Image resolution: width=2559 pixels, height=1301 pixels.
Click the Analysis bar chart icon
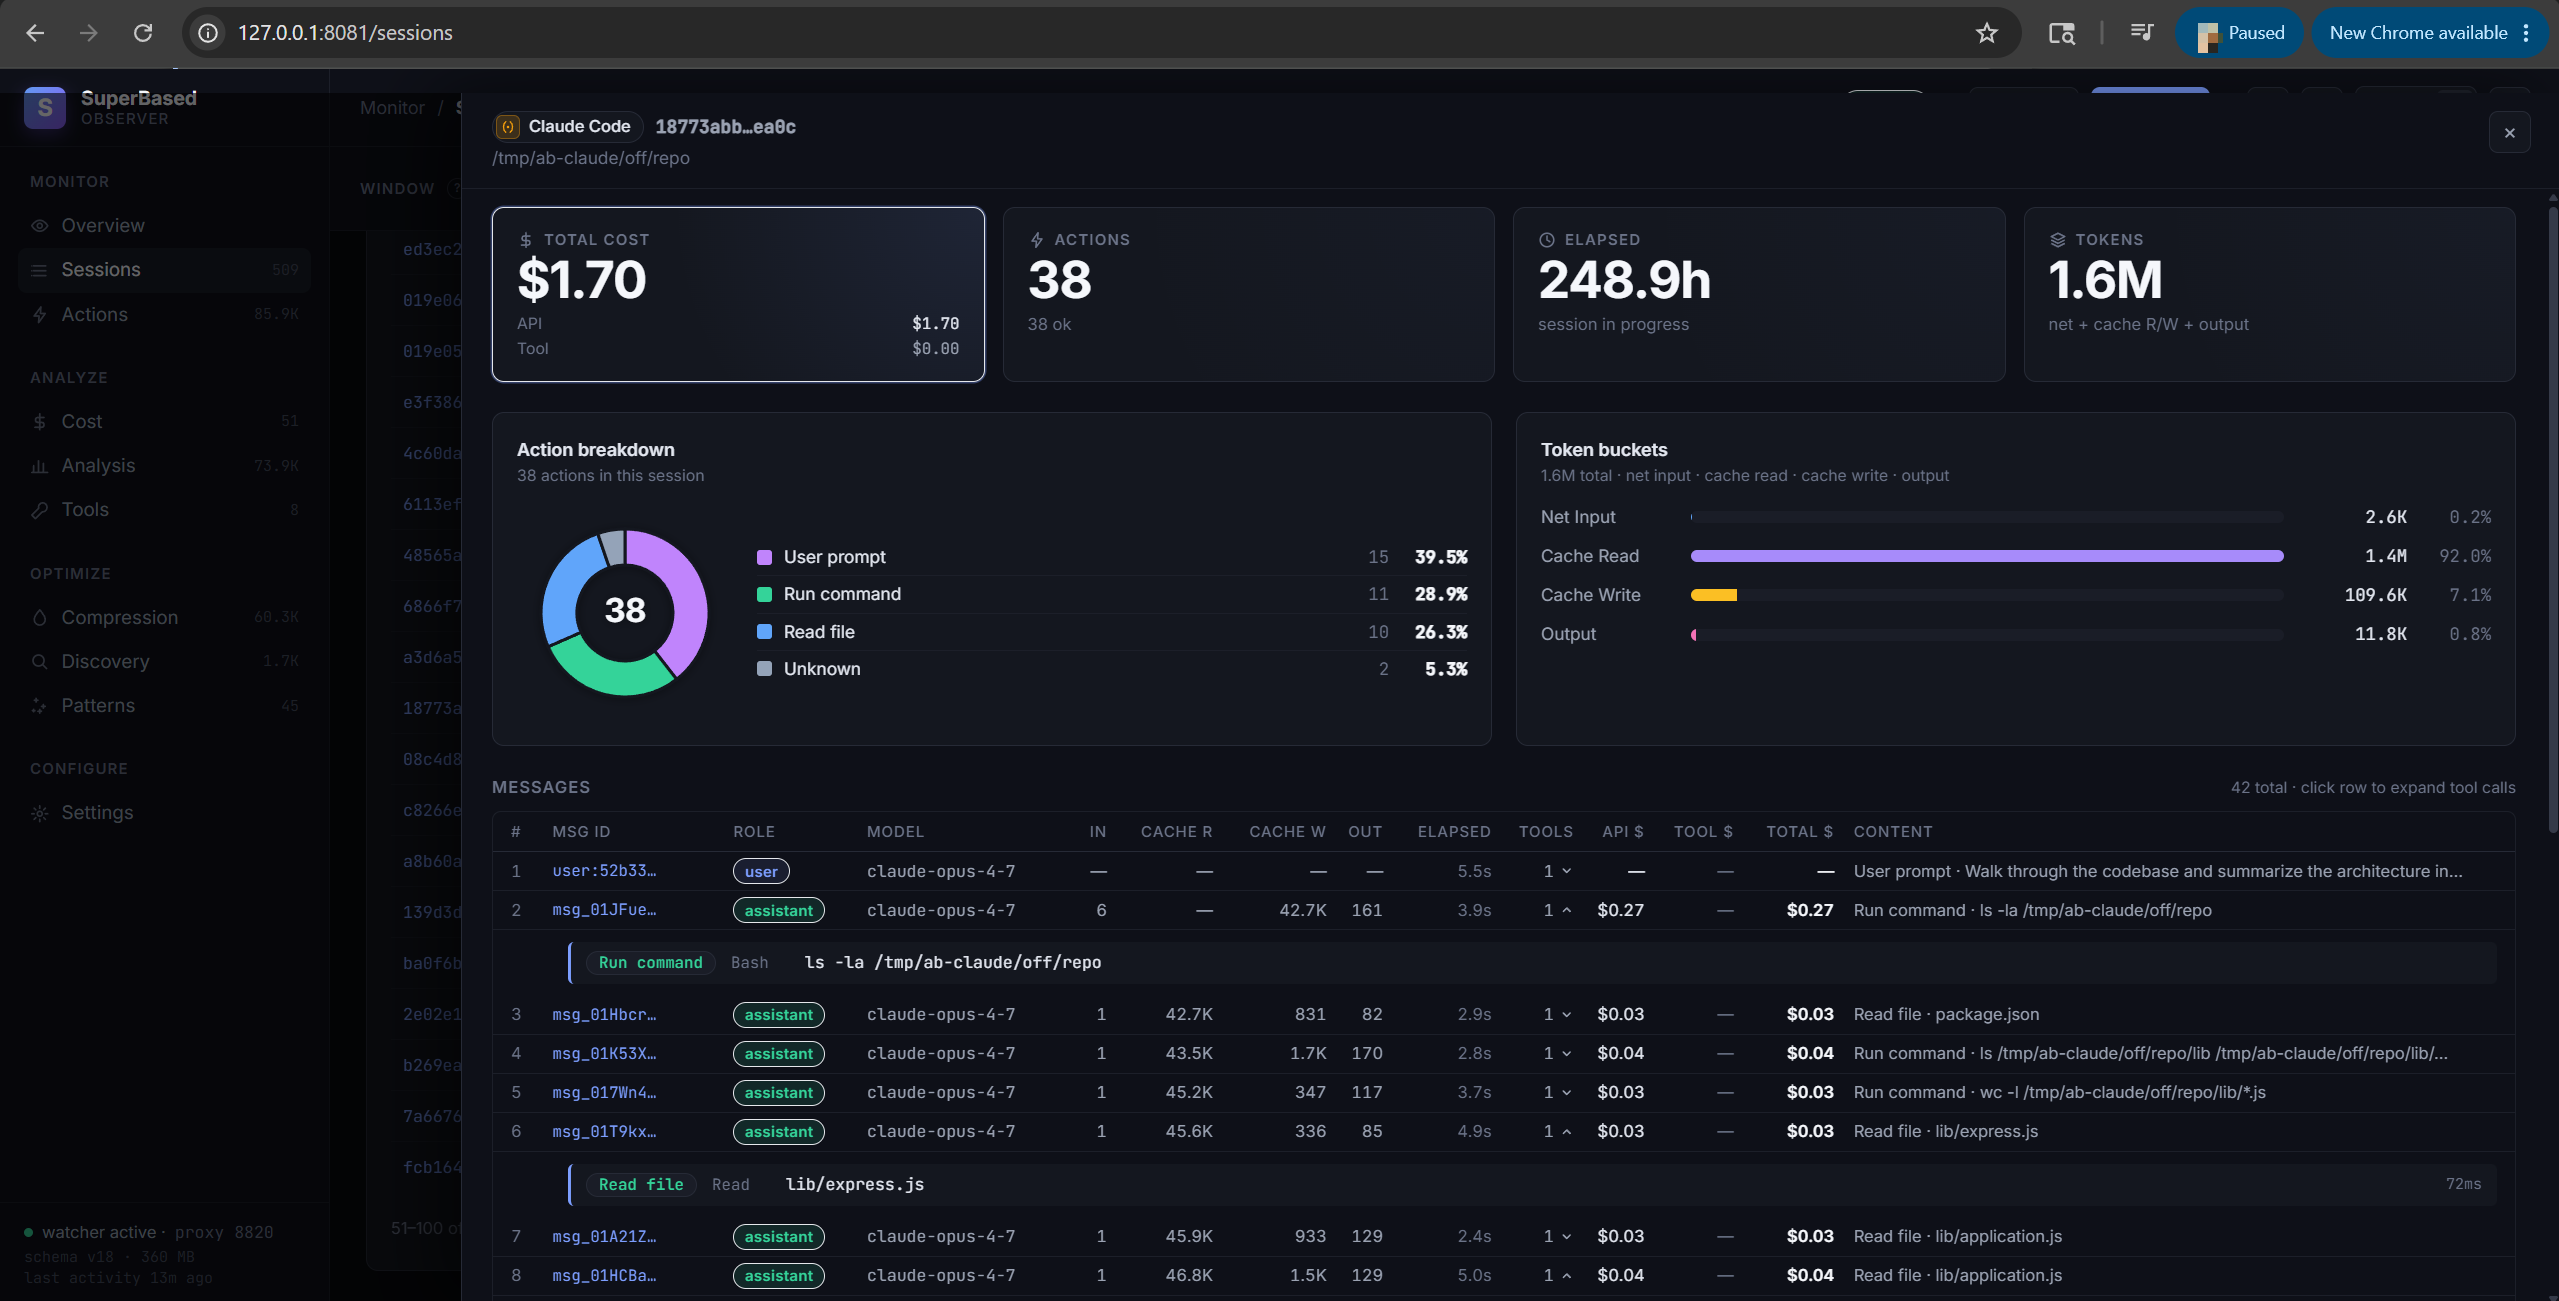40,466
